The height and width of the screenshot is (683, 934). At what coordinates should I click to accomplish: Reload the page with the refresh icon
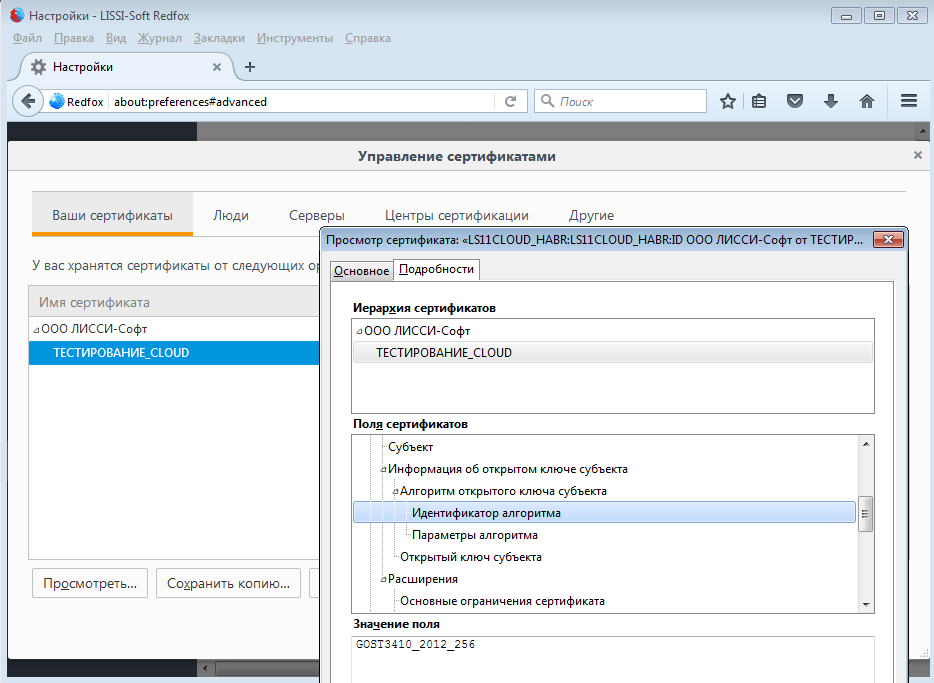[x=510, y=101]
